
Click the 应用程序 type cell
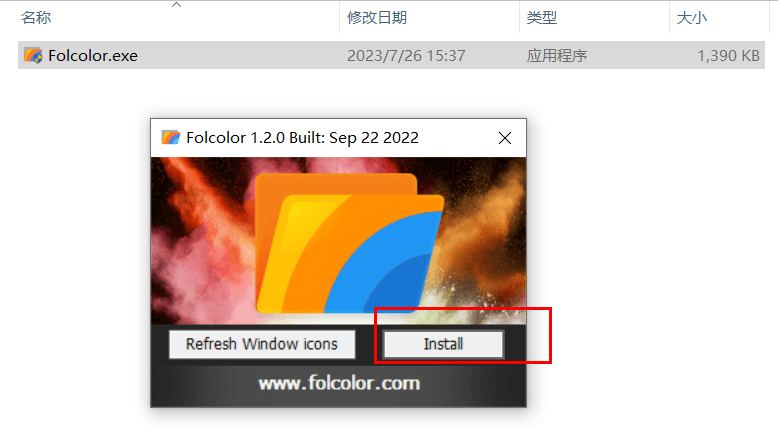(x=557, y=56)
